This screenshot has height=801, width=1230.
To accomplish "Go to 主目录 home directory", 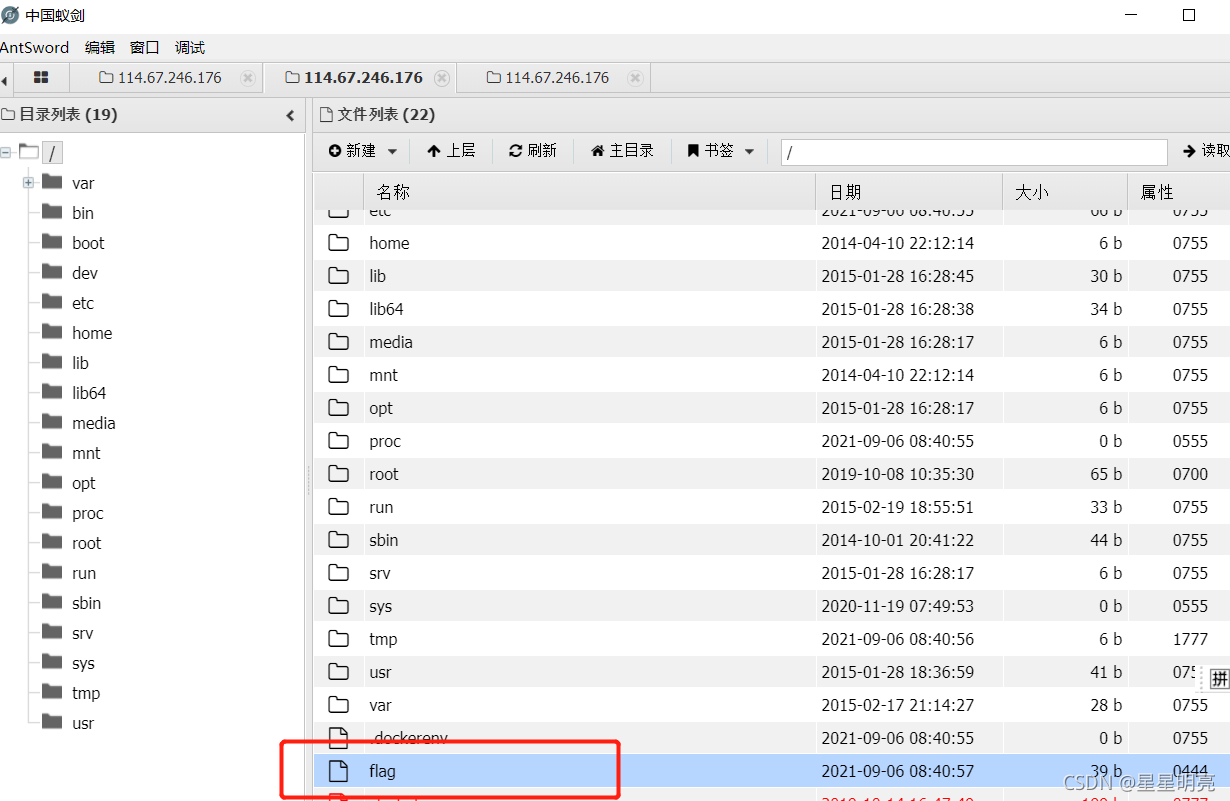I will coord(622,151).
